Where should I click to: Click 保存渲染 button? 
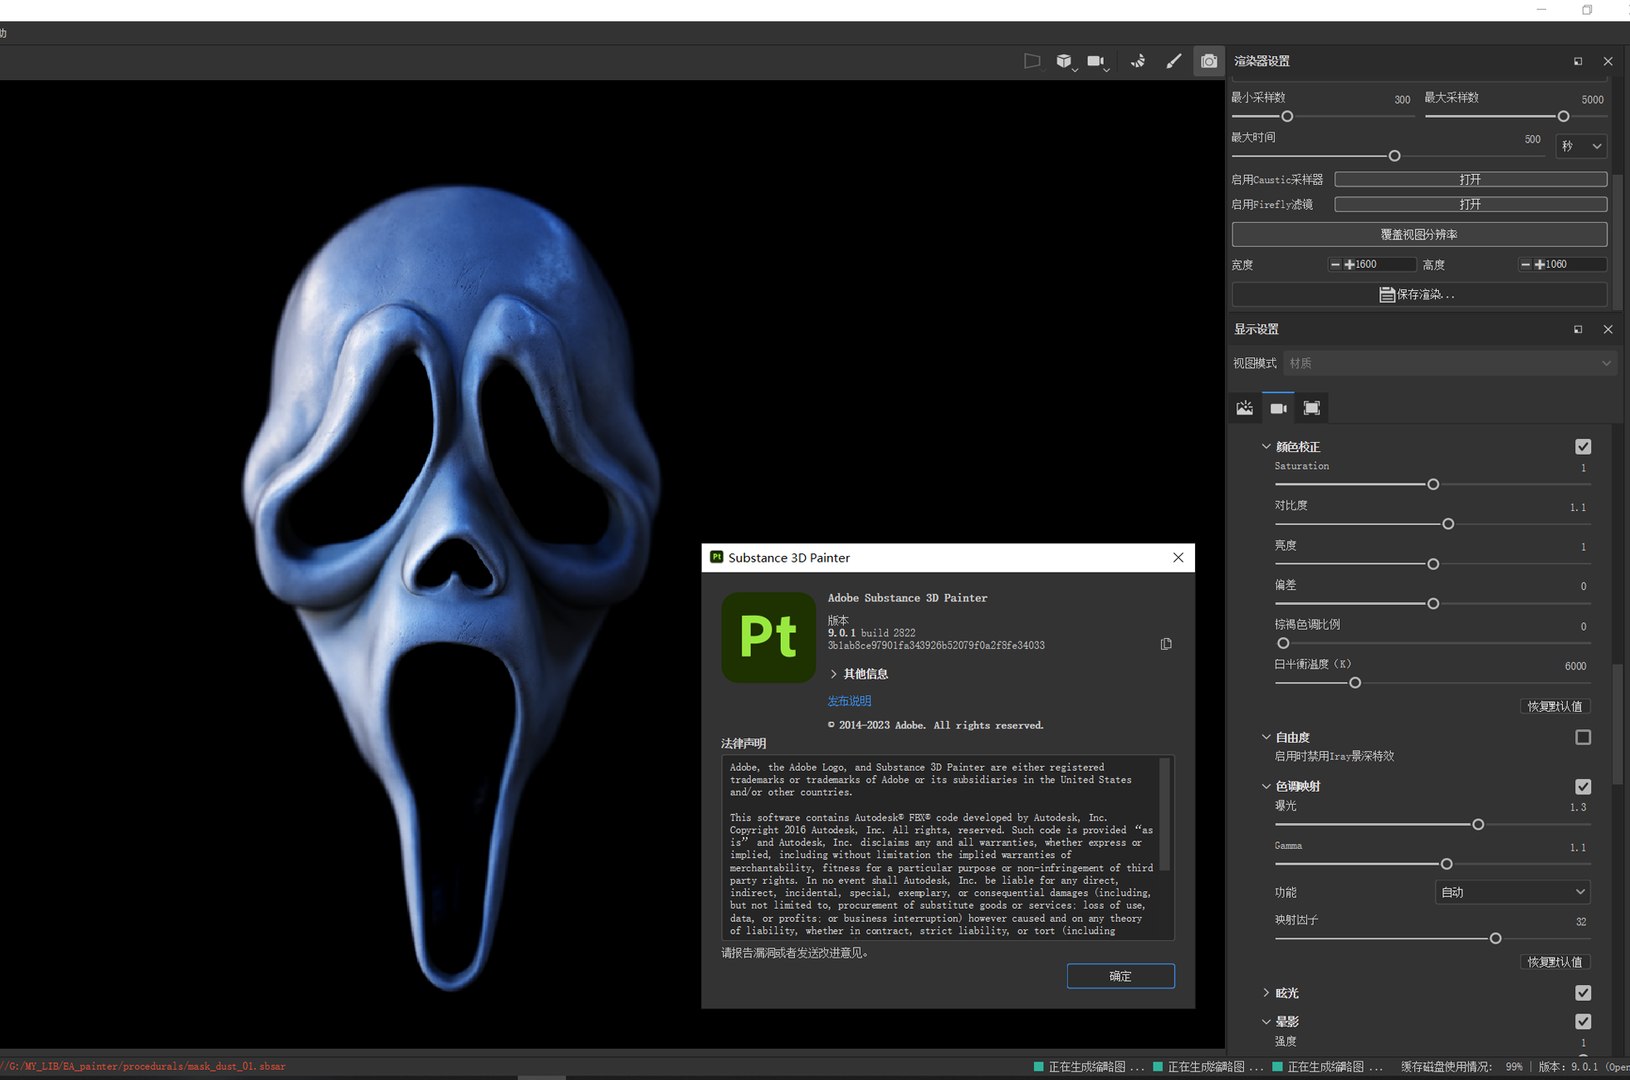point(1419,295)
